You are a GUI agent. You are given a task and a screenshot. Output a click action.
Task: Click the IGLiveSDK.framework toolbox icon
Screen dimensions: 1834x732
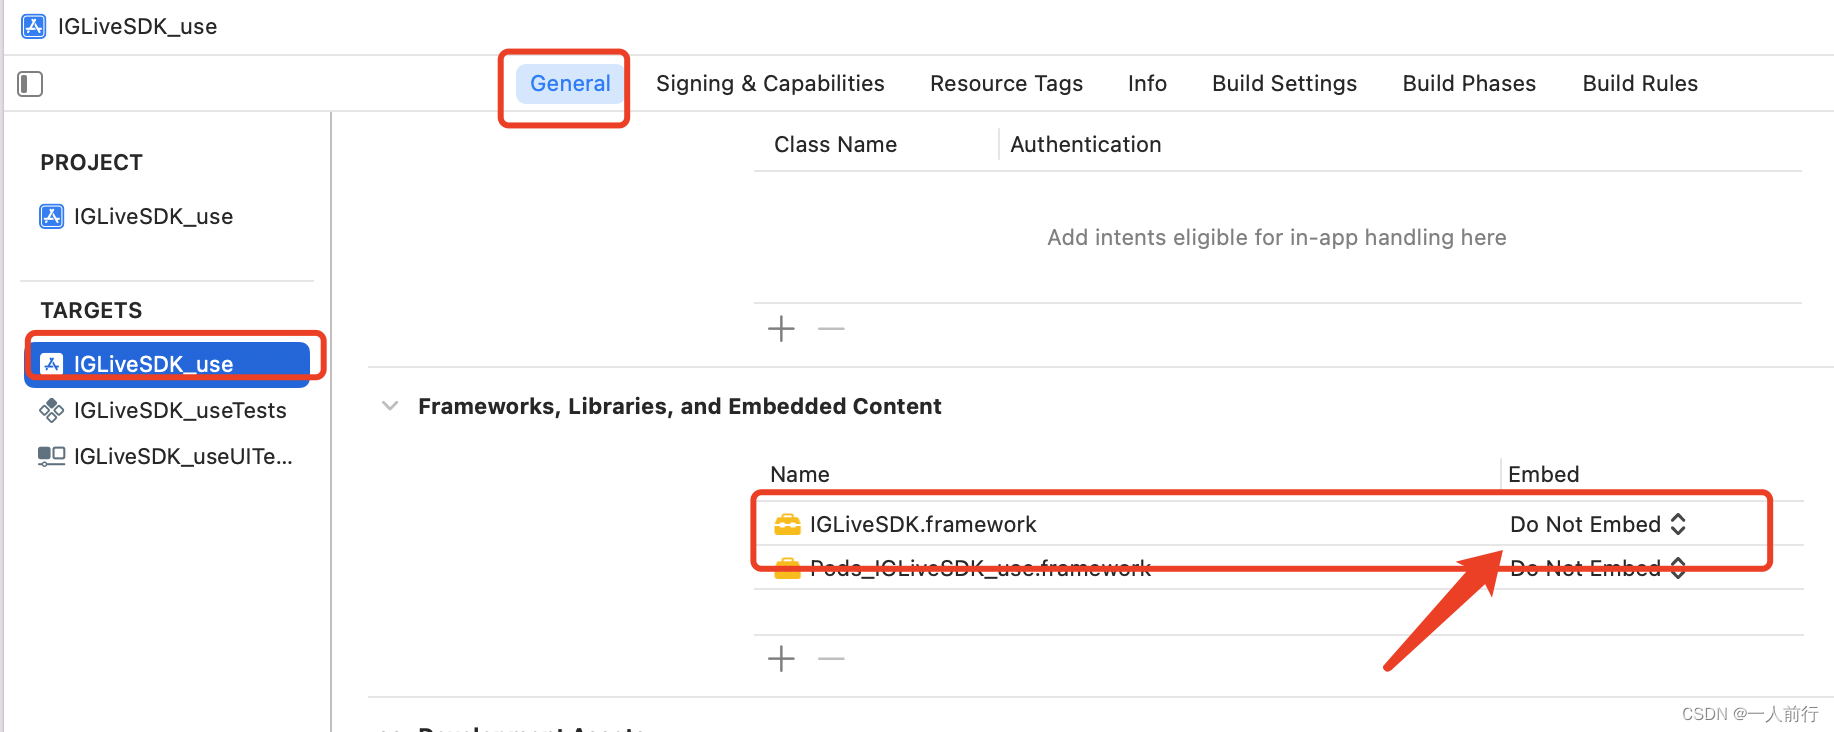click(788, 524)
